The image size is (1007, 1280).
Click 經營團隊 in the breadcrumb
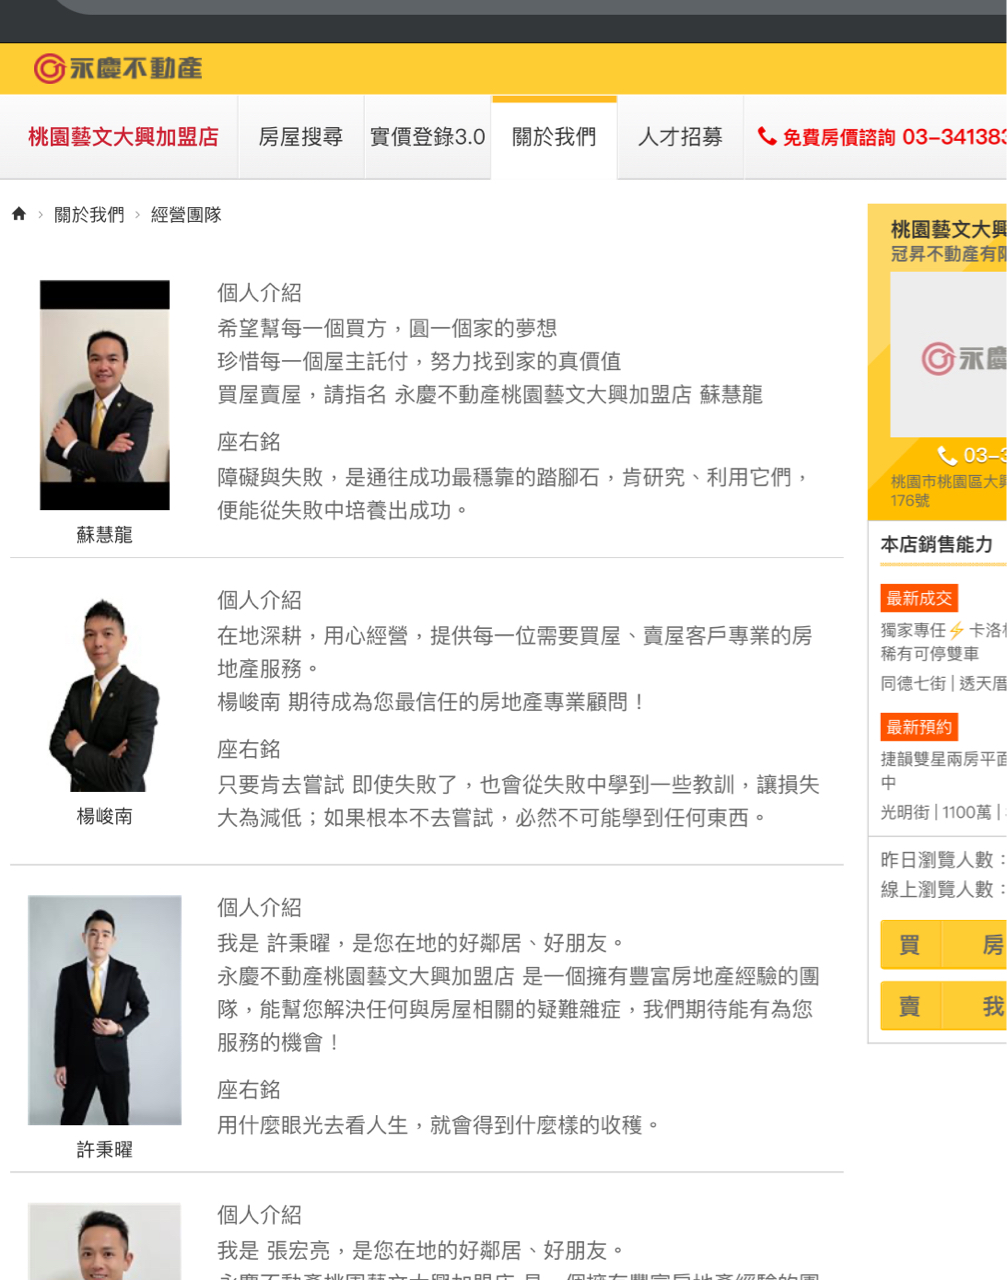click(x=186, y=215)
